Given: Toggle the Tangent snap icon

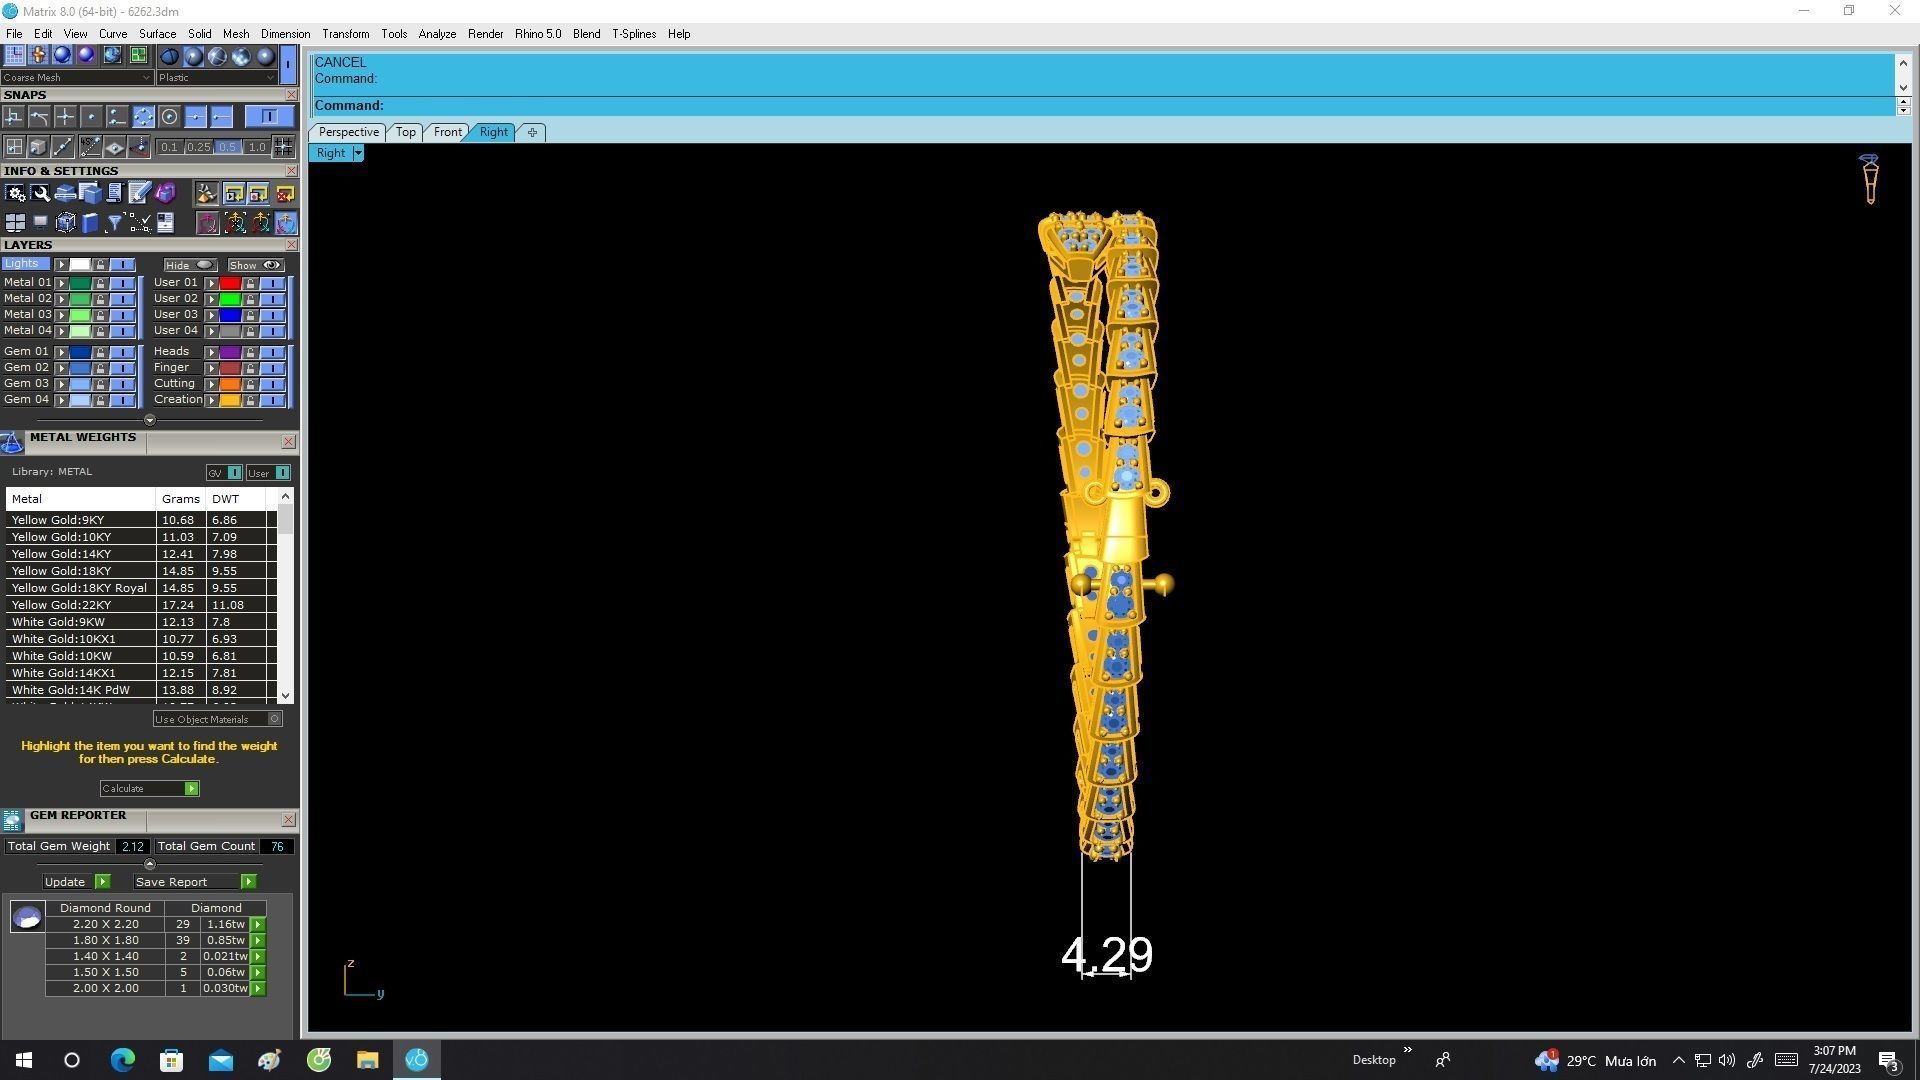Looking at the screenshot, I should [39, 116].
